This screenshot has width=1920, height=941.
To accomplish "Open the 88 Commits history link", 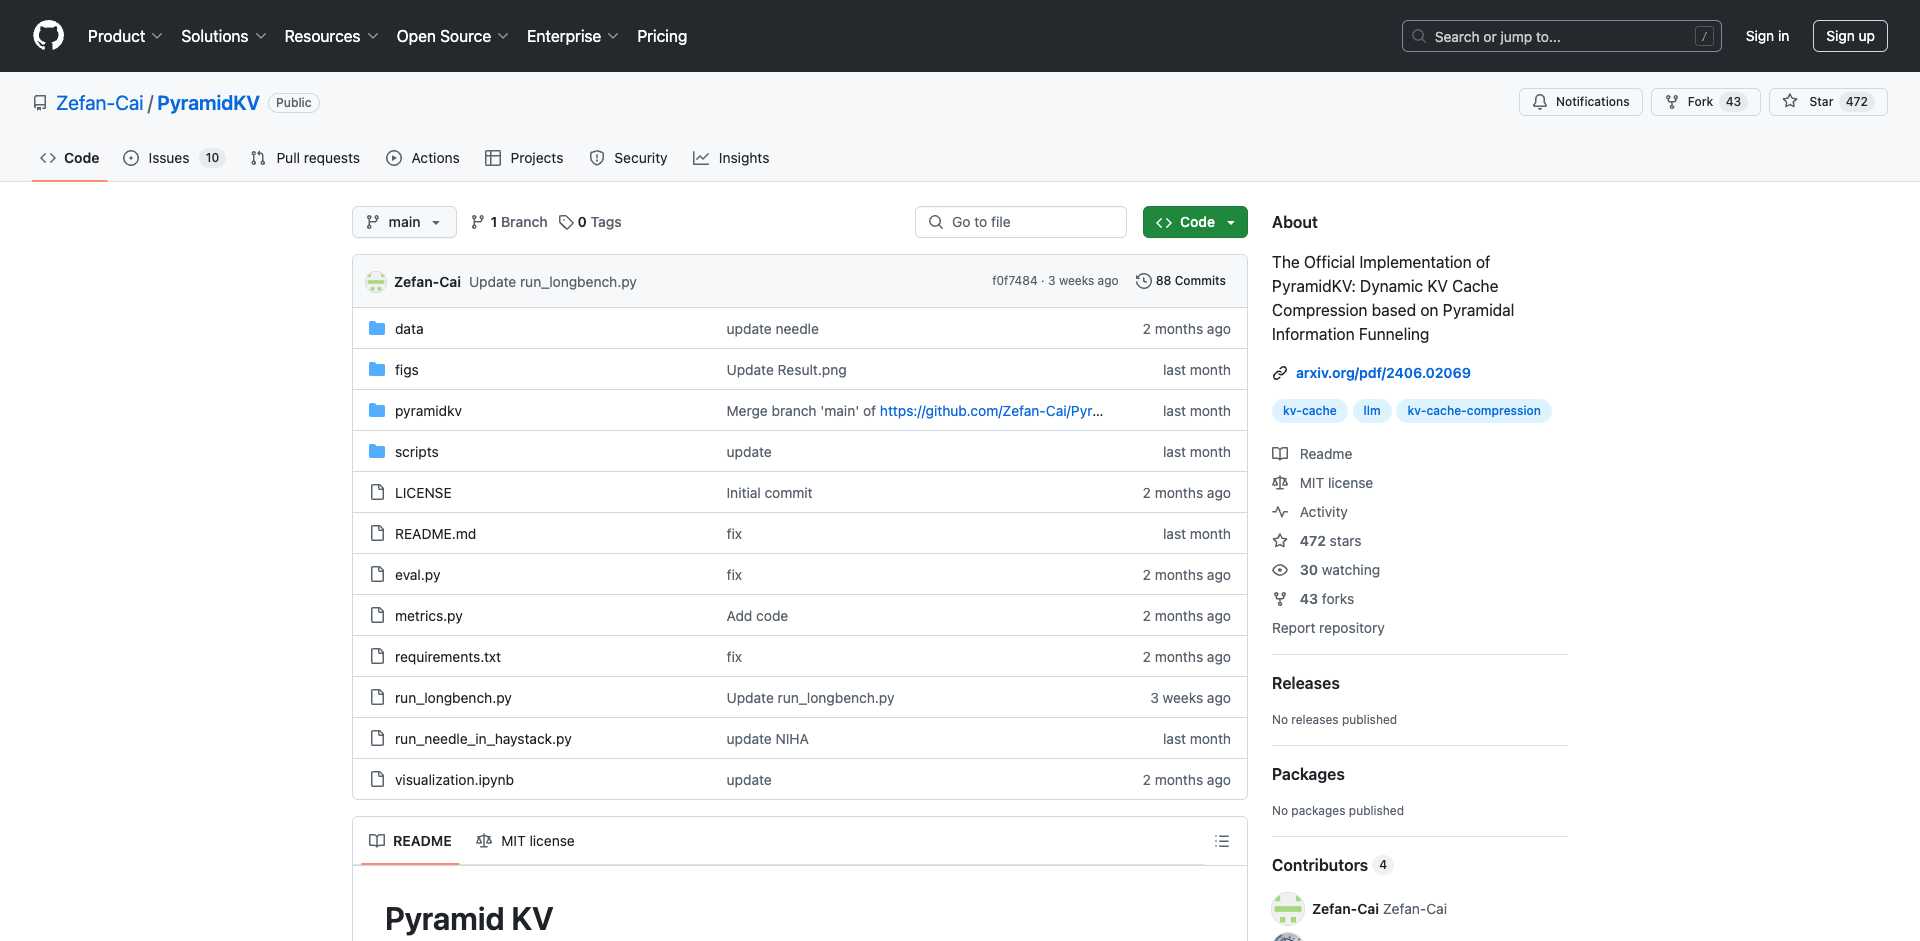I will [x=1181, y=281].
